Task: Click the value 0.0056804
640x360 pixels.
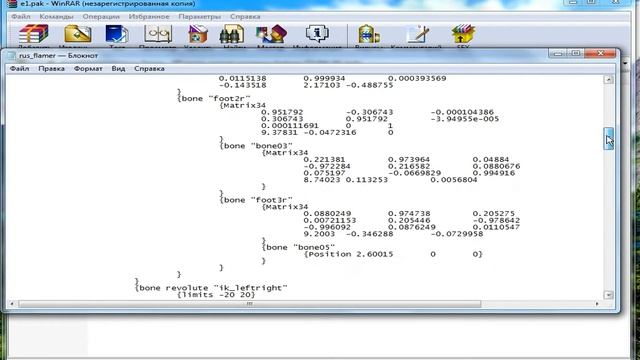Action: (453, 180)
